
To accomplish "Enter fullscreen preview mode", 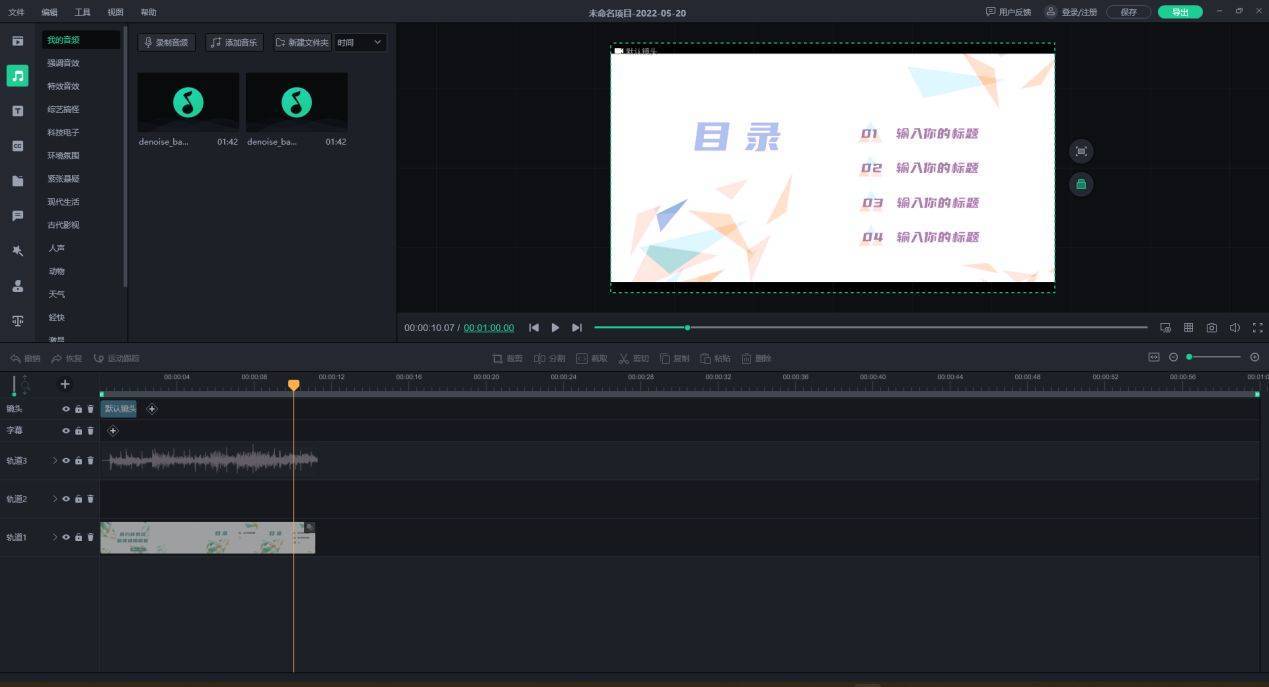I will pos(1257,328).
